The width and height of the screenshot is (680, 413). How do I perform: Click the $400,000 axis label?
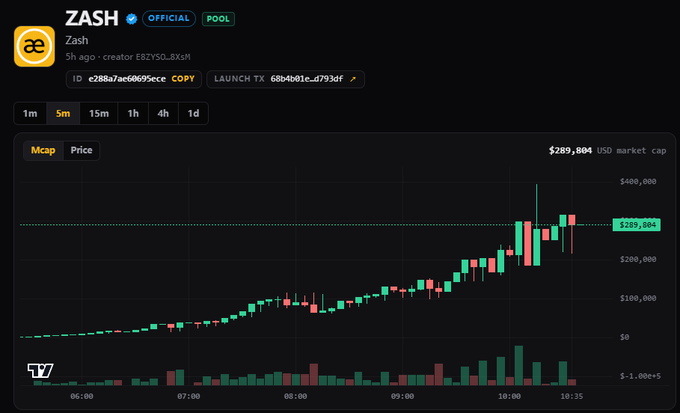pyautogui.click(x=638, y=181)
